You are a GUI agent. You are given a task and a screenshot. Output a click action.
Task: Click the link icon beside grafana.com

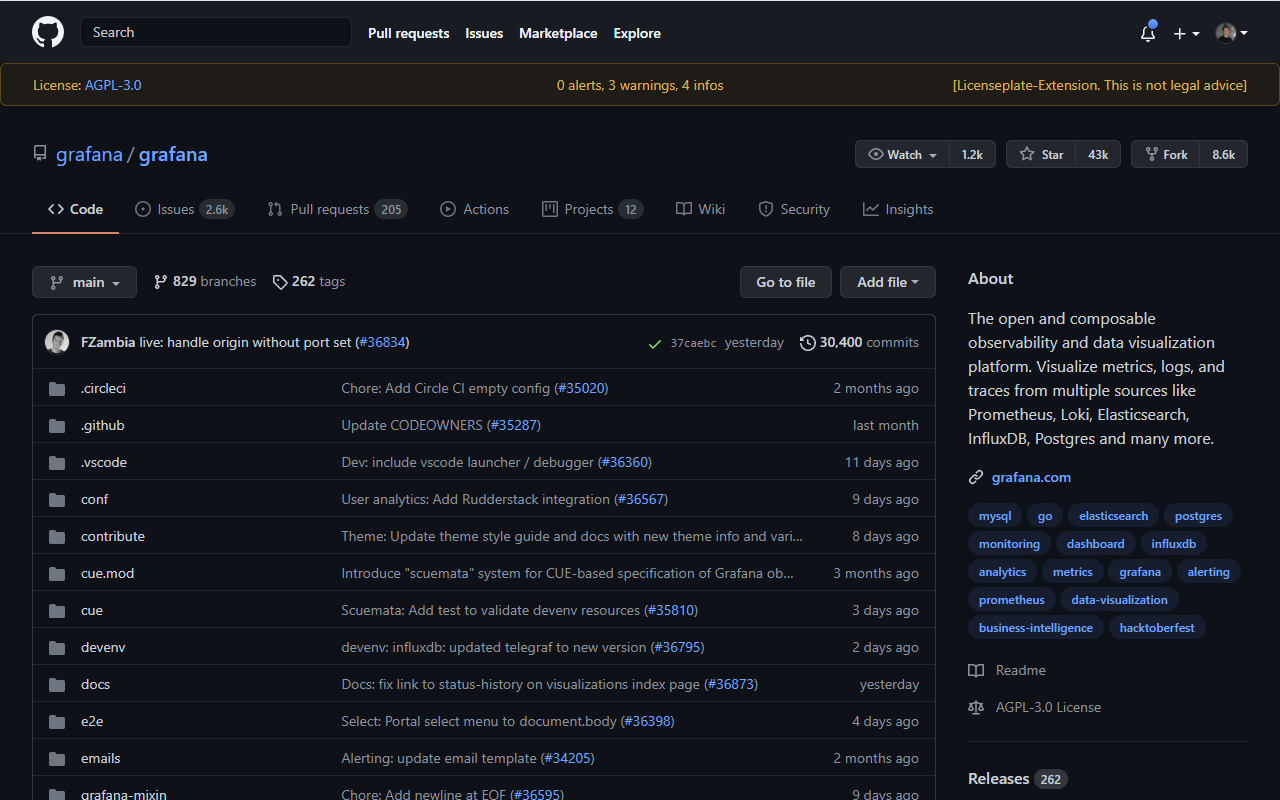(x=976, y=477)
